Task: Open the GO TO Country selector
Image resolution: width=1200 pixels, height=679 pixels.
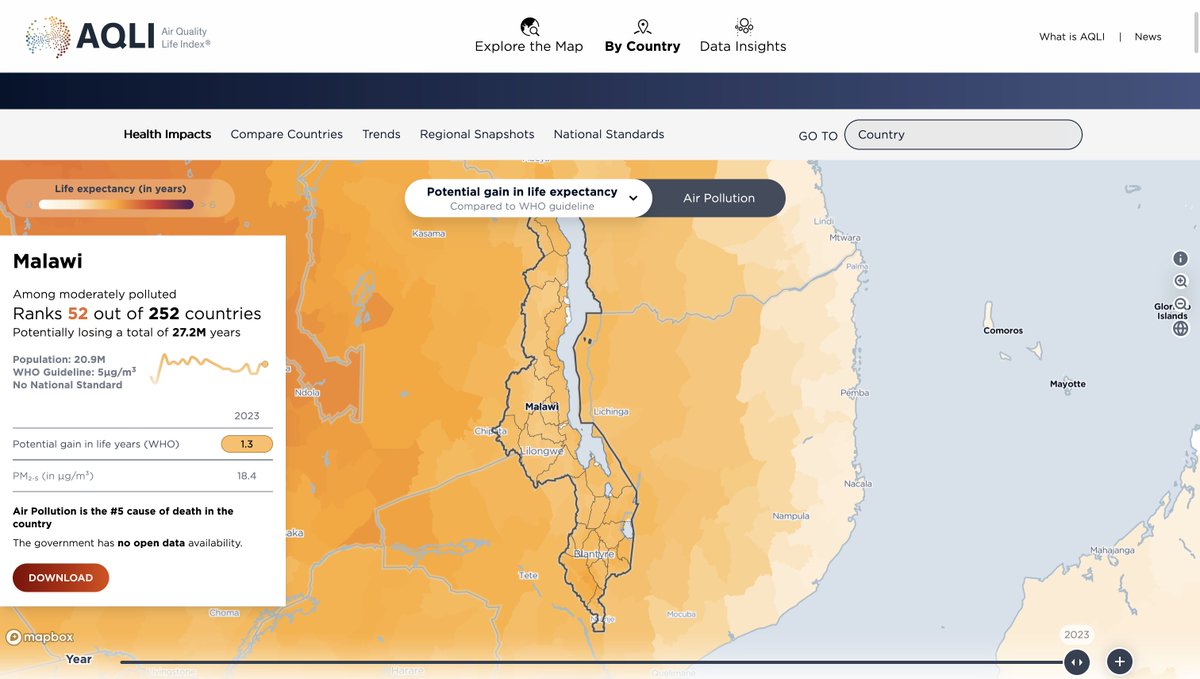Action: pyautogui.click(x=962, y=134)
